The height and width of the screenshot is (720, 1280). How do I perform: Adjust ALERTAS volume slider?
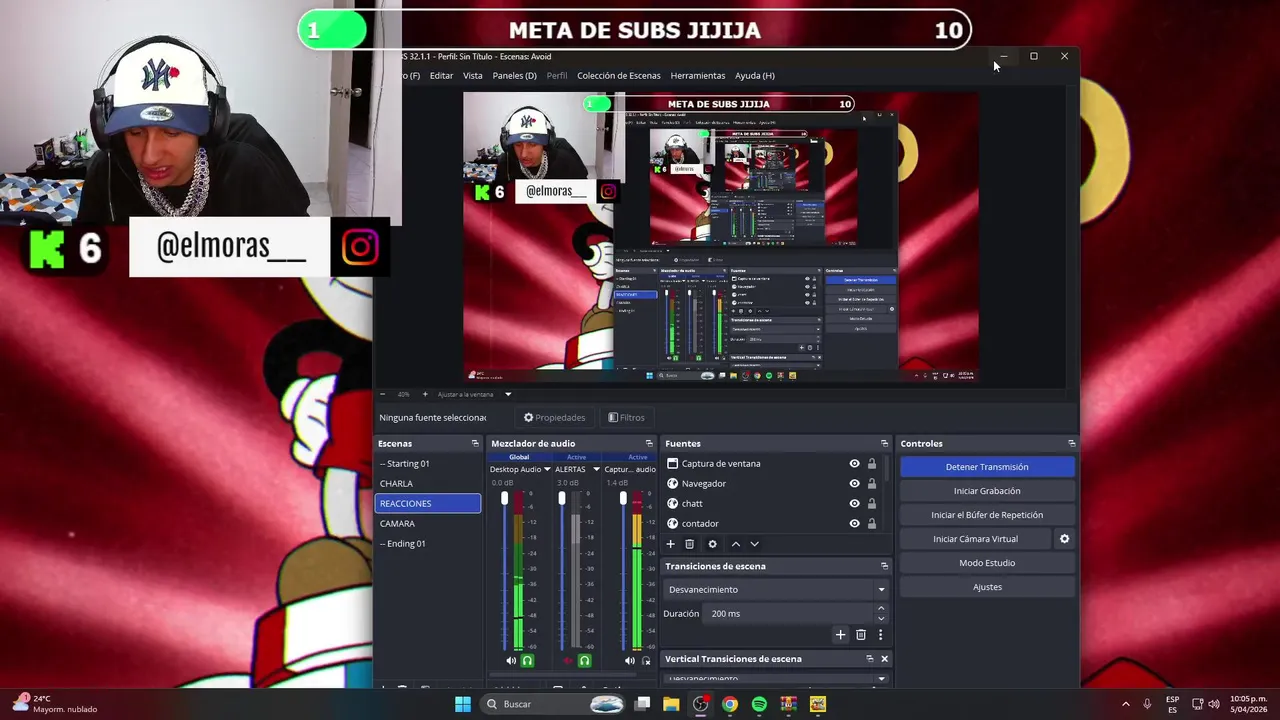pos(562,498)
